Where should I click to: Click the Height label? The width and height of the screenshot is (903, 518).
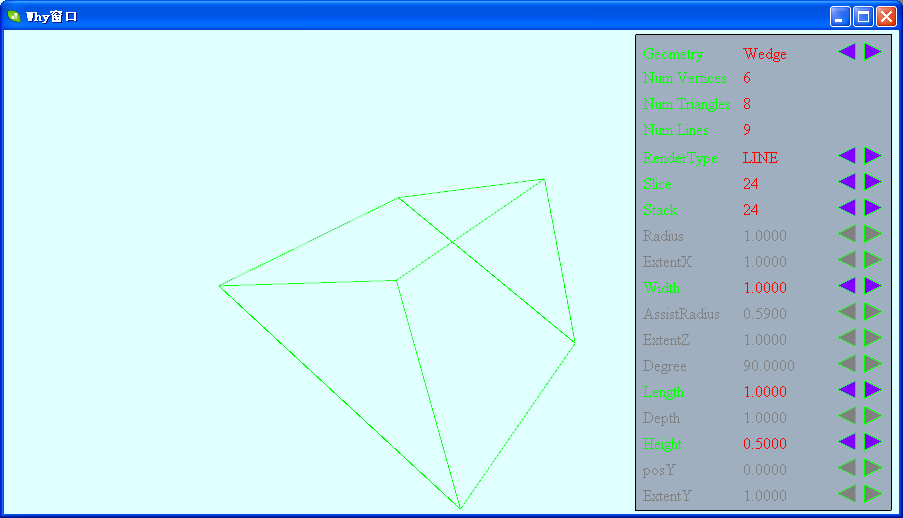click(662, 444)
